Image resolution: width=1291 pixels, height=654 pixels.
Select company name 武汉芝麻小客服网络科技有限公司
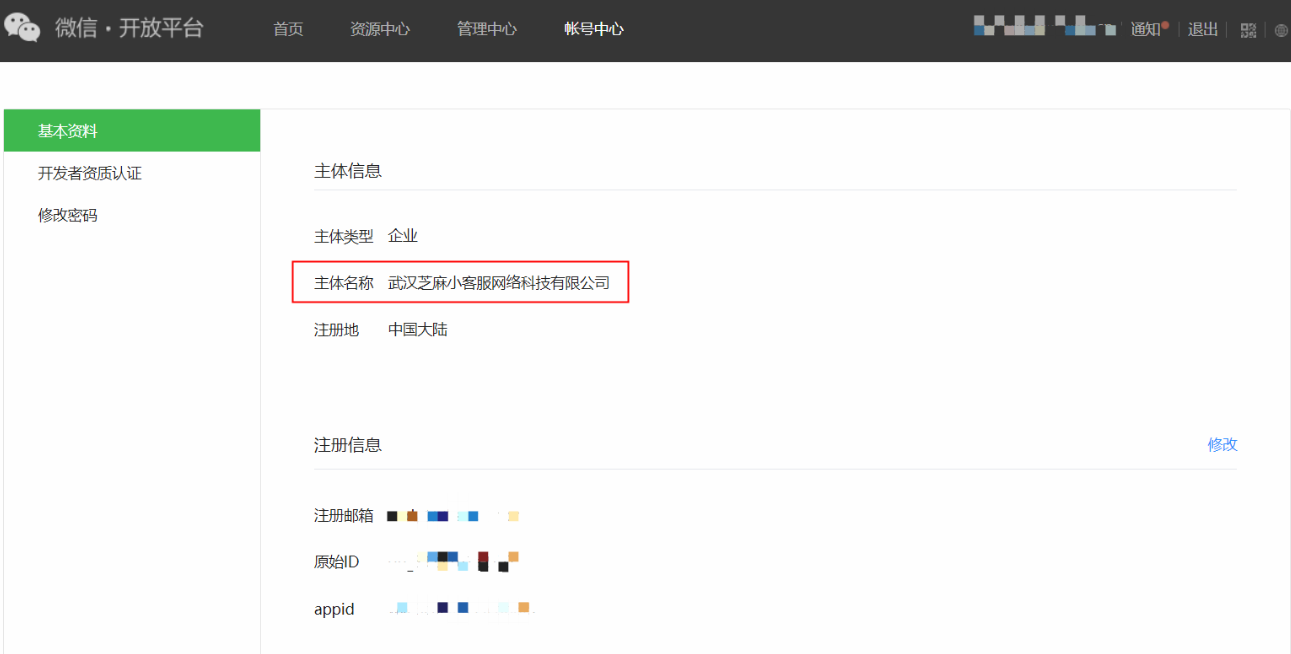pos(499,283)
